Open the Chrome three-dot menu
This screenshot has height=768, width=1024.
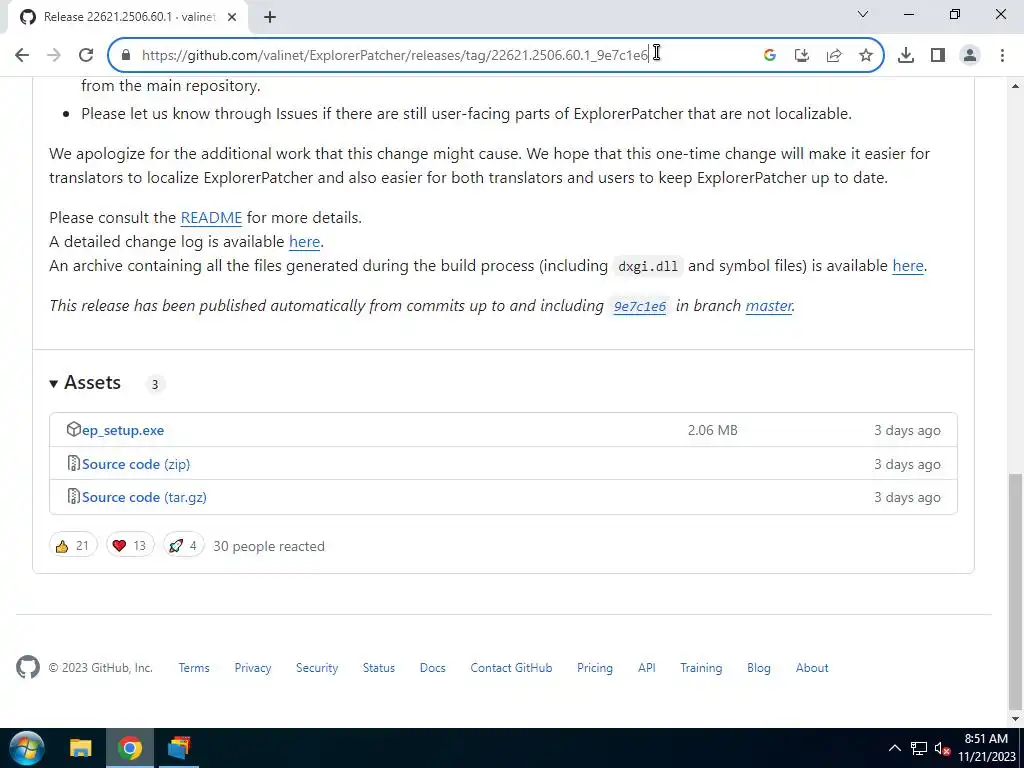pyautogui.click(x=1002, y=55)
